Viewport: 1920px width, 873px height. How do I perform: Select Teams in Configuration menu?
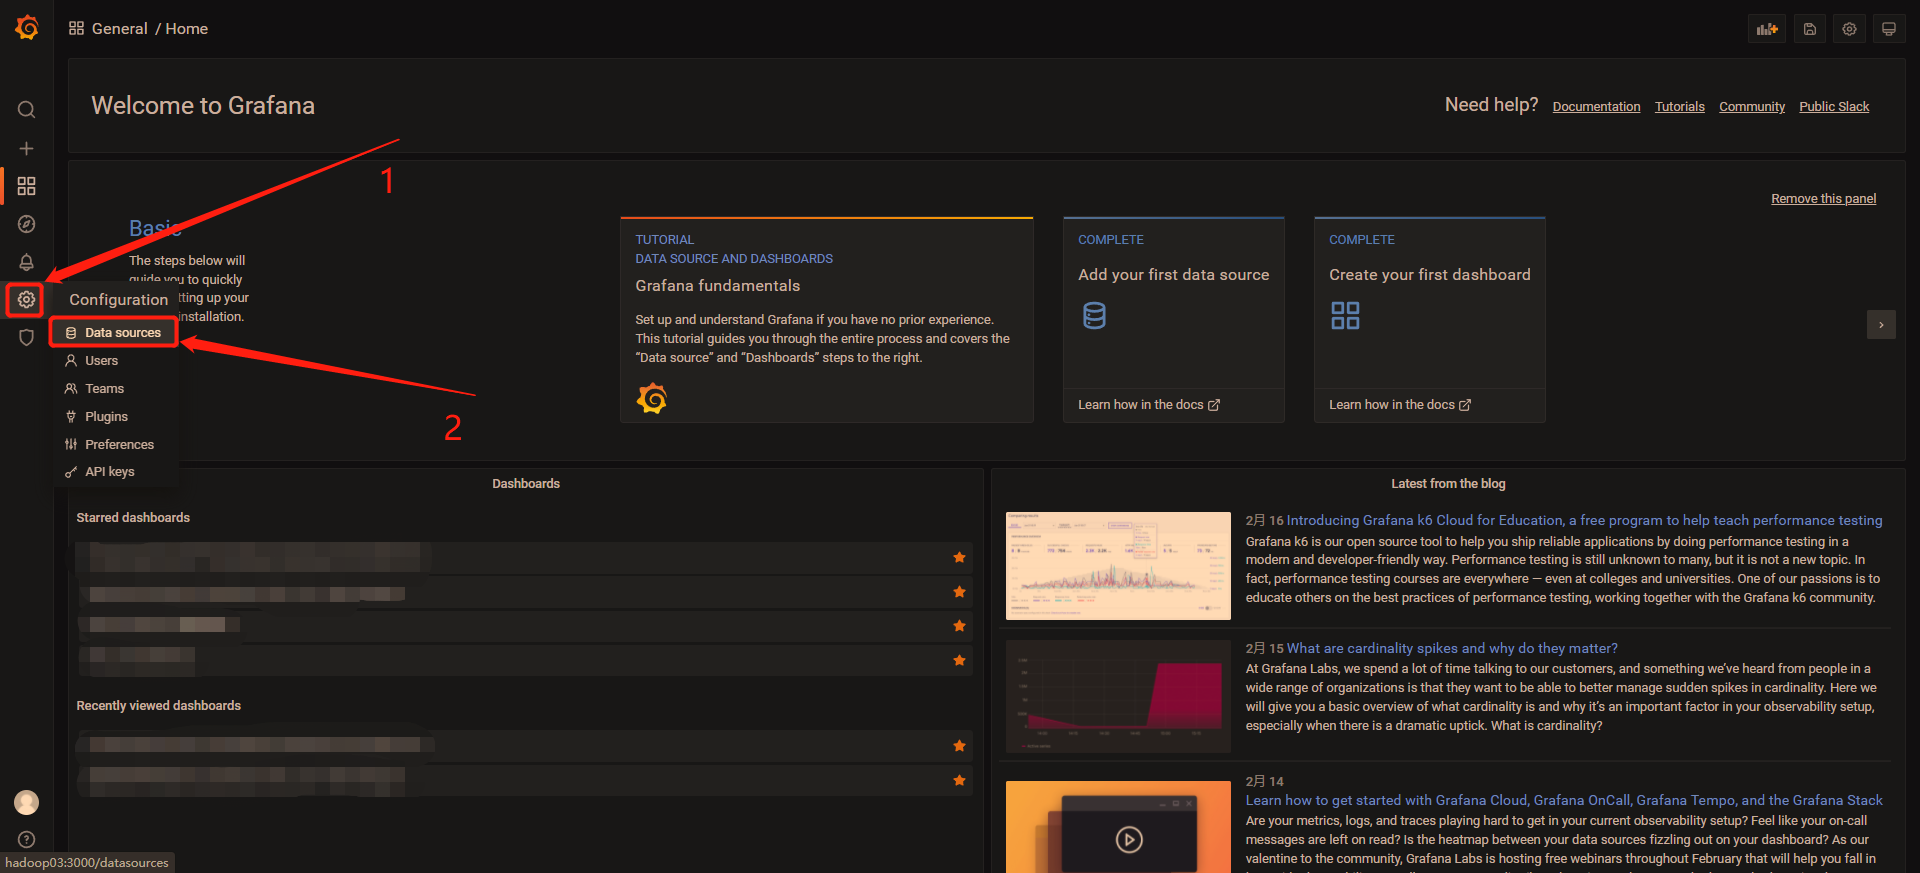tap(114, 389)
